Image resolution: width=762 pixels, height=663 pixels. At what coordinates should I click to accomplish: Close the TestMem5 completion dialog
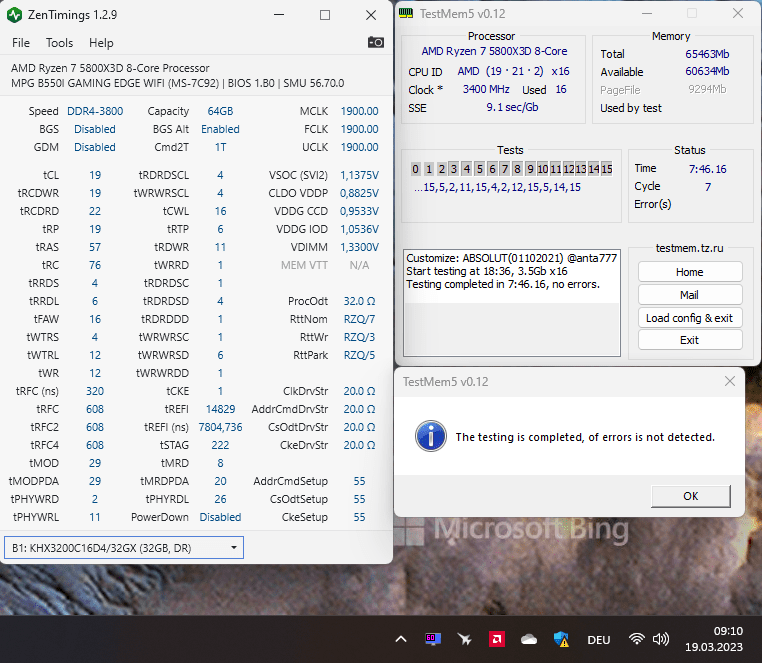click(729, 382)
